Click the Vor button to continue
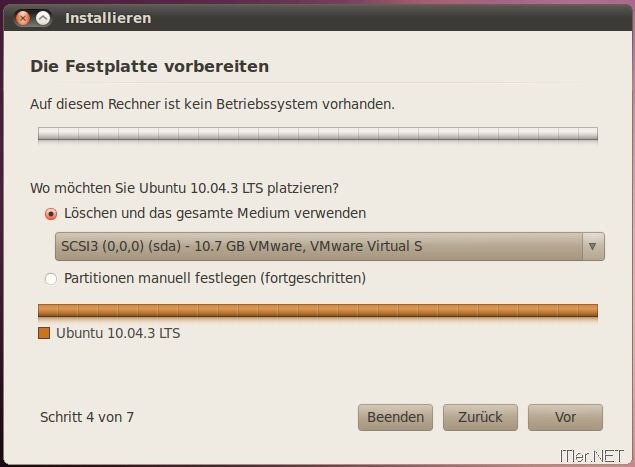Screen dimensions: 635x467 click(565, 417)
